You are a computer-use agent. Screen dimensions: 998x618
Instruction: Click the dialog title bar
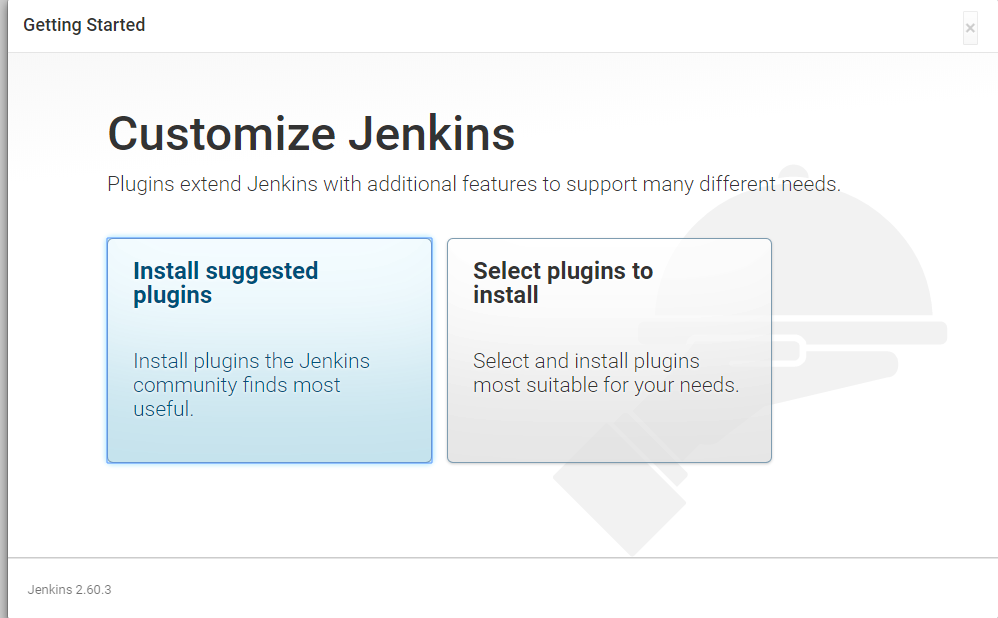click(500, 25)
